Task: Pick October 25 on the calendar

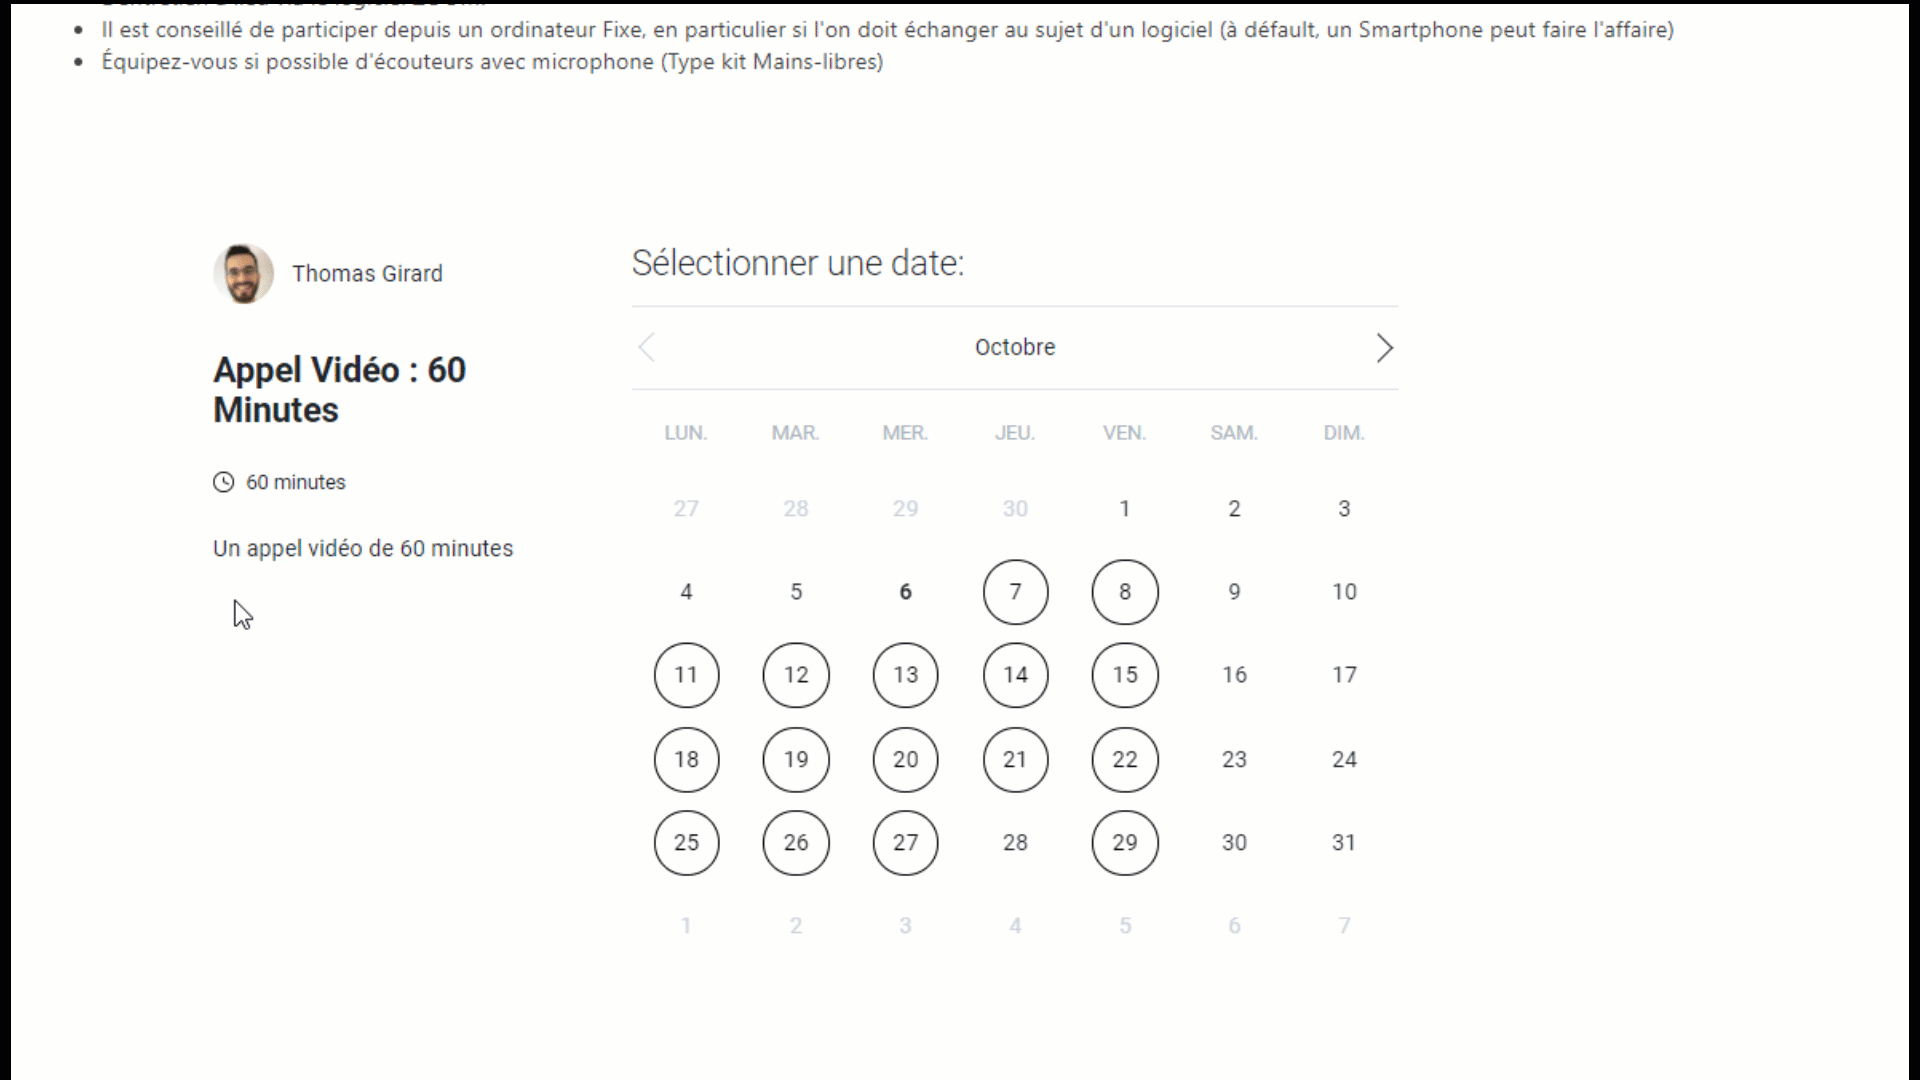Action: (686, 842)
